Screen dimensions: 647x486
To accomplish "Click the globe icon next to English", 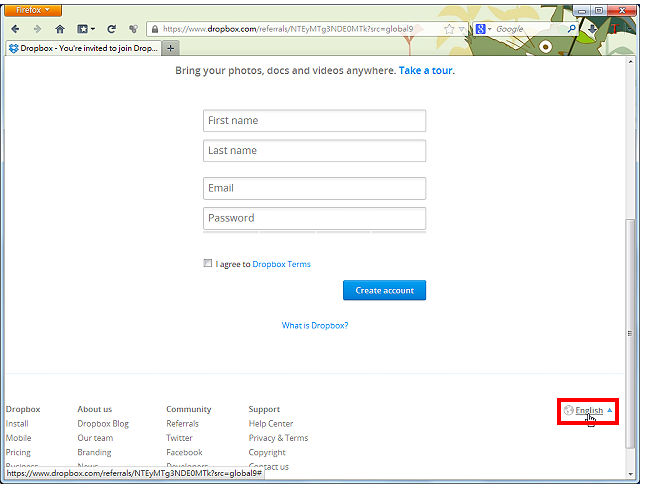I will [x=569, y=410].
